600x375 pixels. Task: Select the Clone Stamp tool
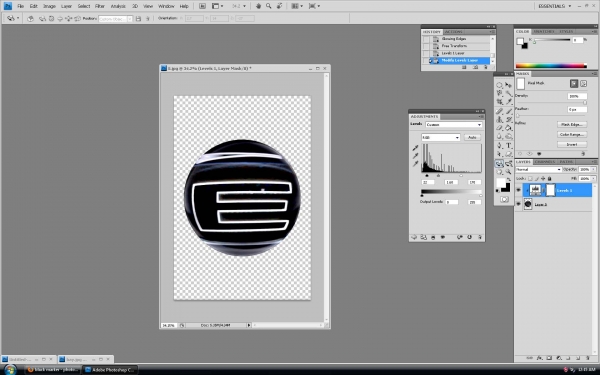(500, 120)
